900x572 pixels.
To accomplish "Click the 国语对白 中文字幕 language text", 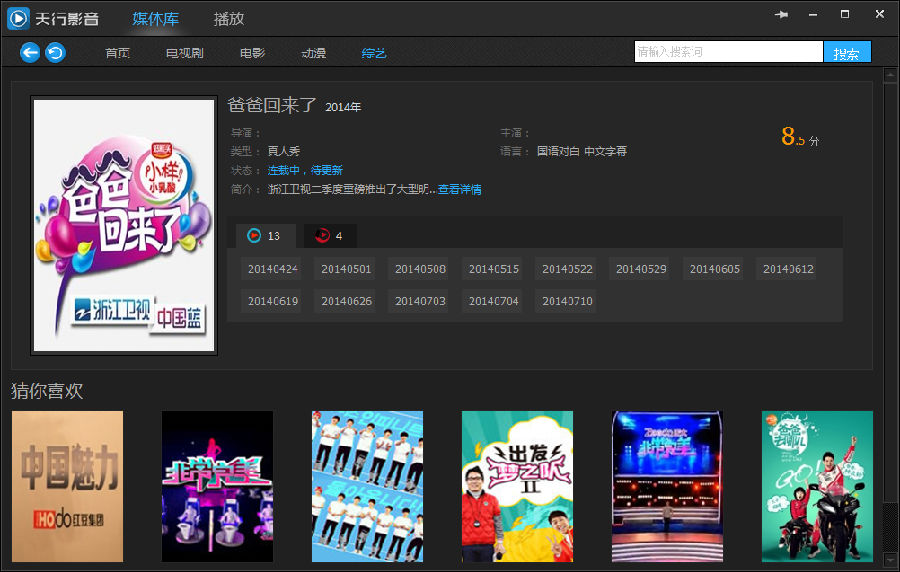I will [581, 151].
